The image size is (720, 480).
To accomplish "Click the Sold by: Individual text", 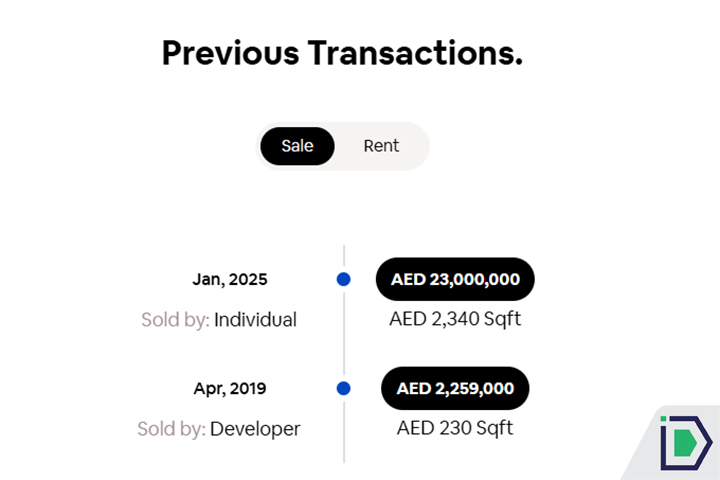I will tap(219, 320).
